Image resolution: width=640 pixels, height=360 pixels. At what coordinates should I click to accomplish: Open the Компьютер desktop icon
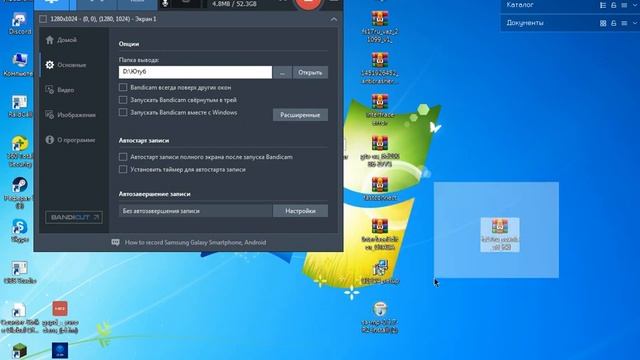click(19, 64)
